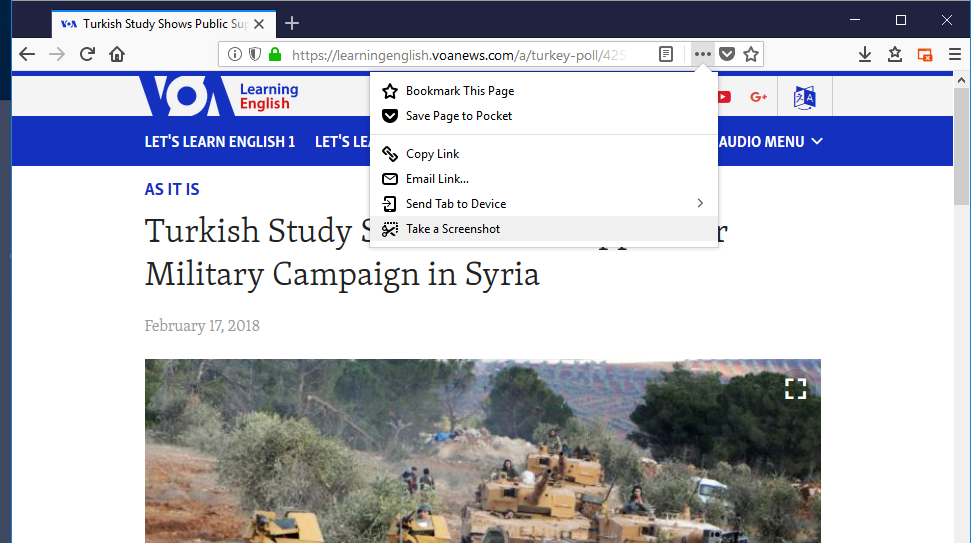Click the URL address field
This screenshot has height=543, width=971.
click(x=460, y=54)
